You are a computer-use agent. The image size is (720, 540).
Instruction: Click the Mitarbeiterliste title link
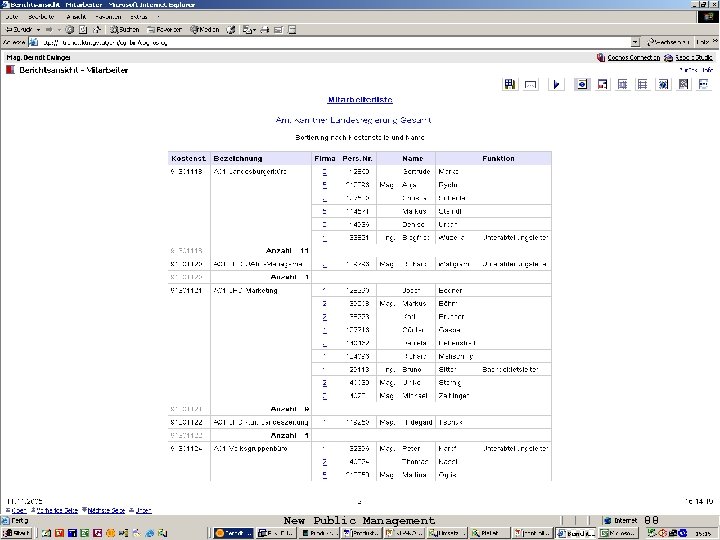(360, 100)
